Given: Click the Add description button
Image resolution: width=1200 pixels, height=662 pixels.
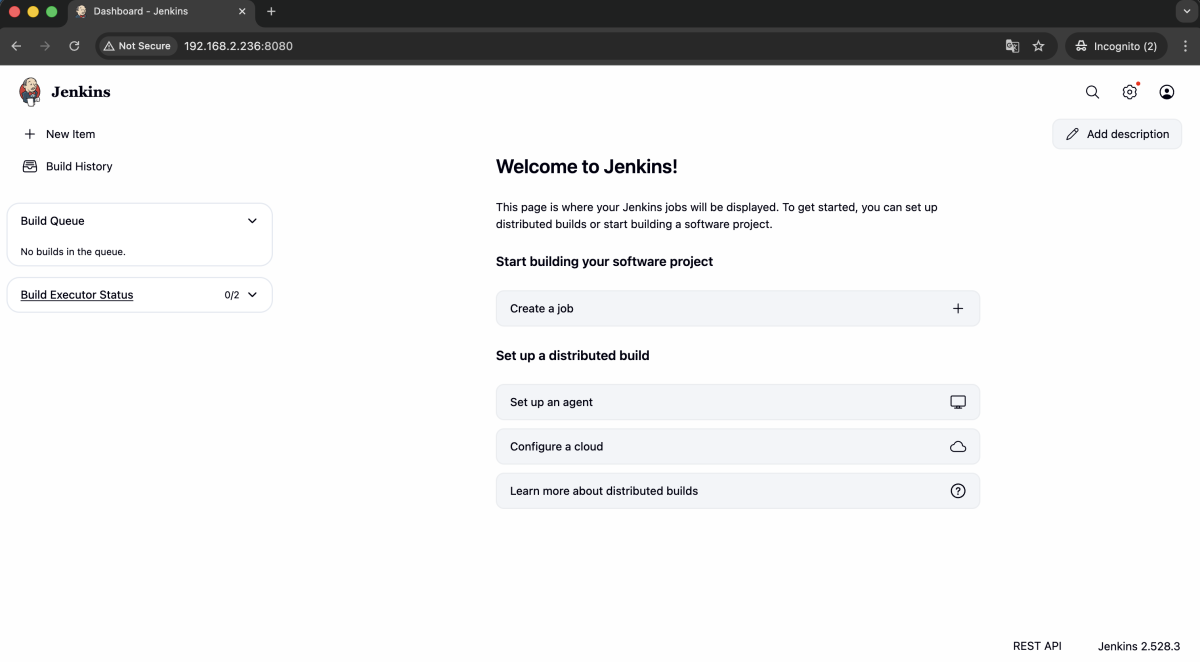Looking at the screenshot, I should 1117,134.
